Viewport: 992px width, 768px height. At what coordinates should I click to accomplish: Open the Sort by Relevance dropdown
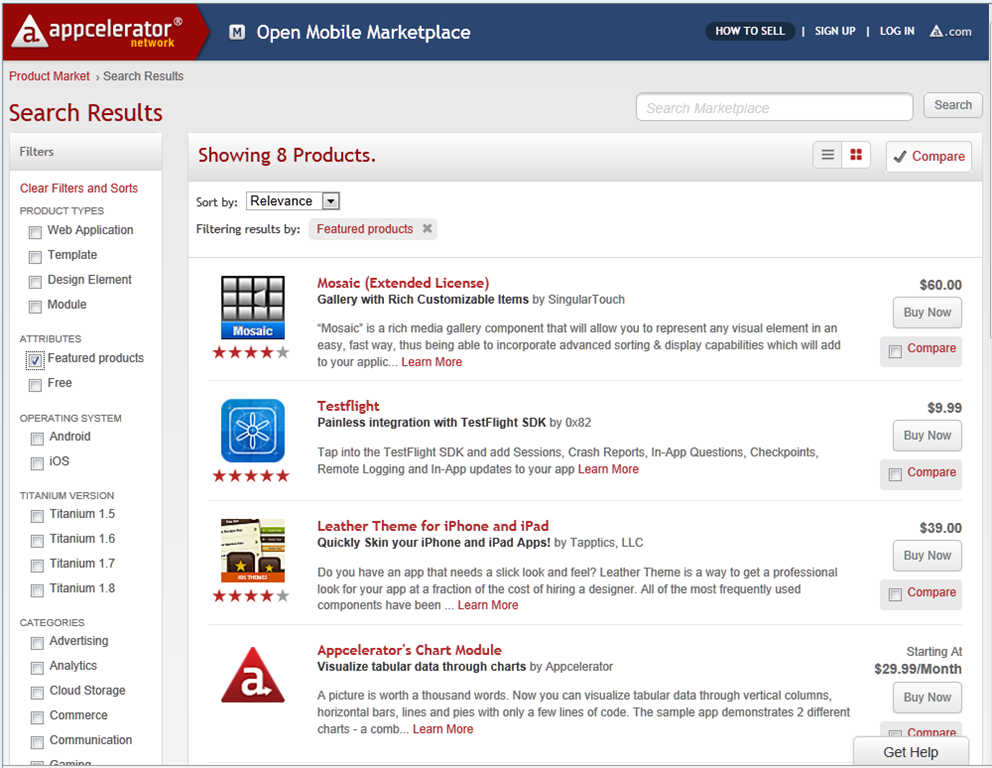coord(293,201)
